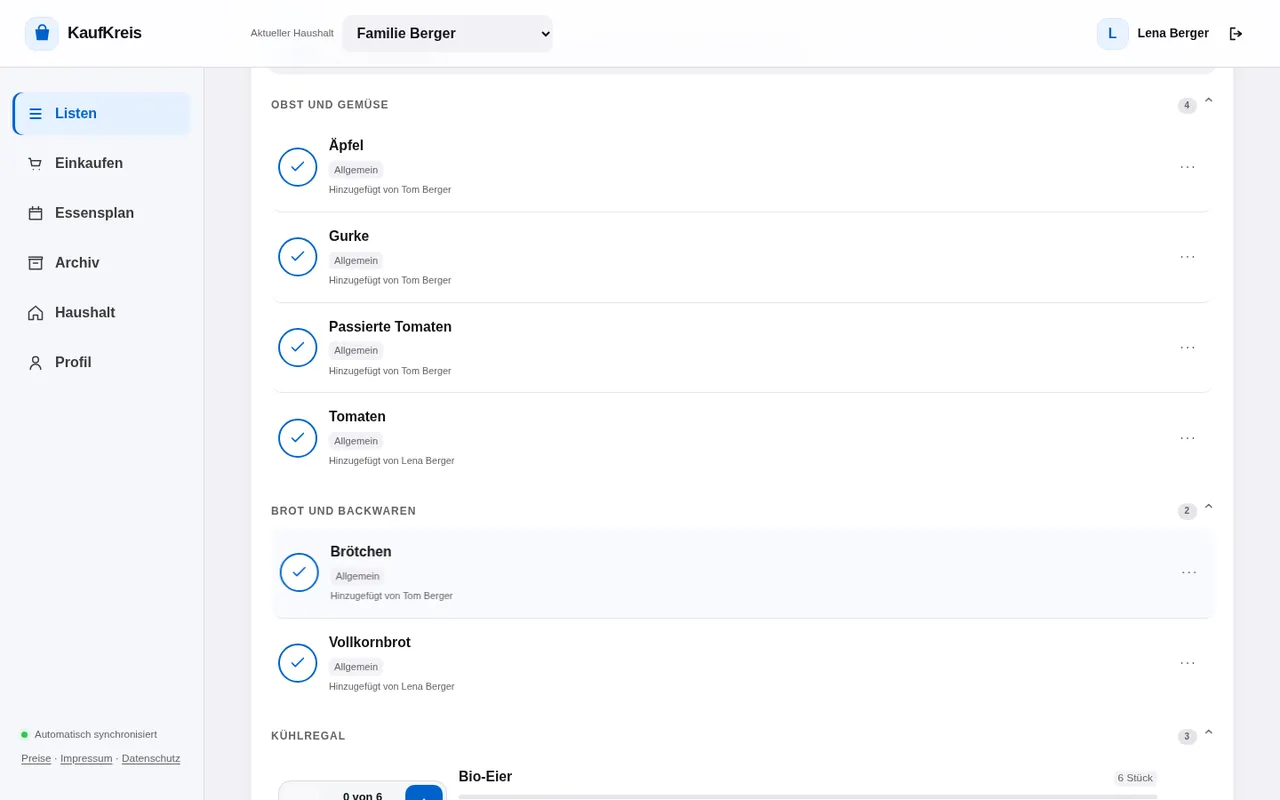Check off Passierte Tomaten
This screenshot has height=800, width=1280.
click(x=298, y=347)
